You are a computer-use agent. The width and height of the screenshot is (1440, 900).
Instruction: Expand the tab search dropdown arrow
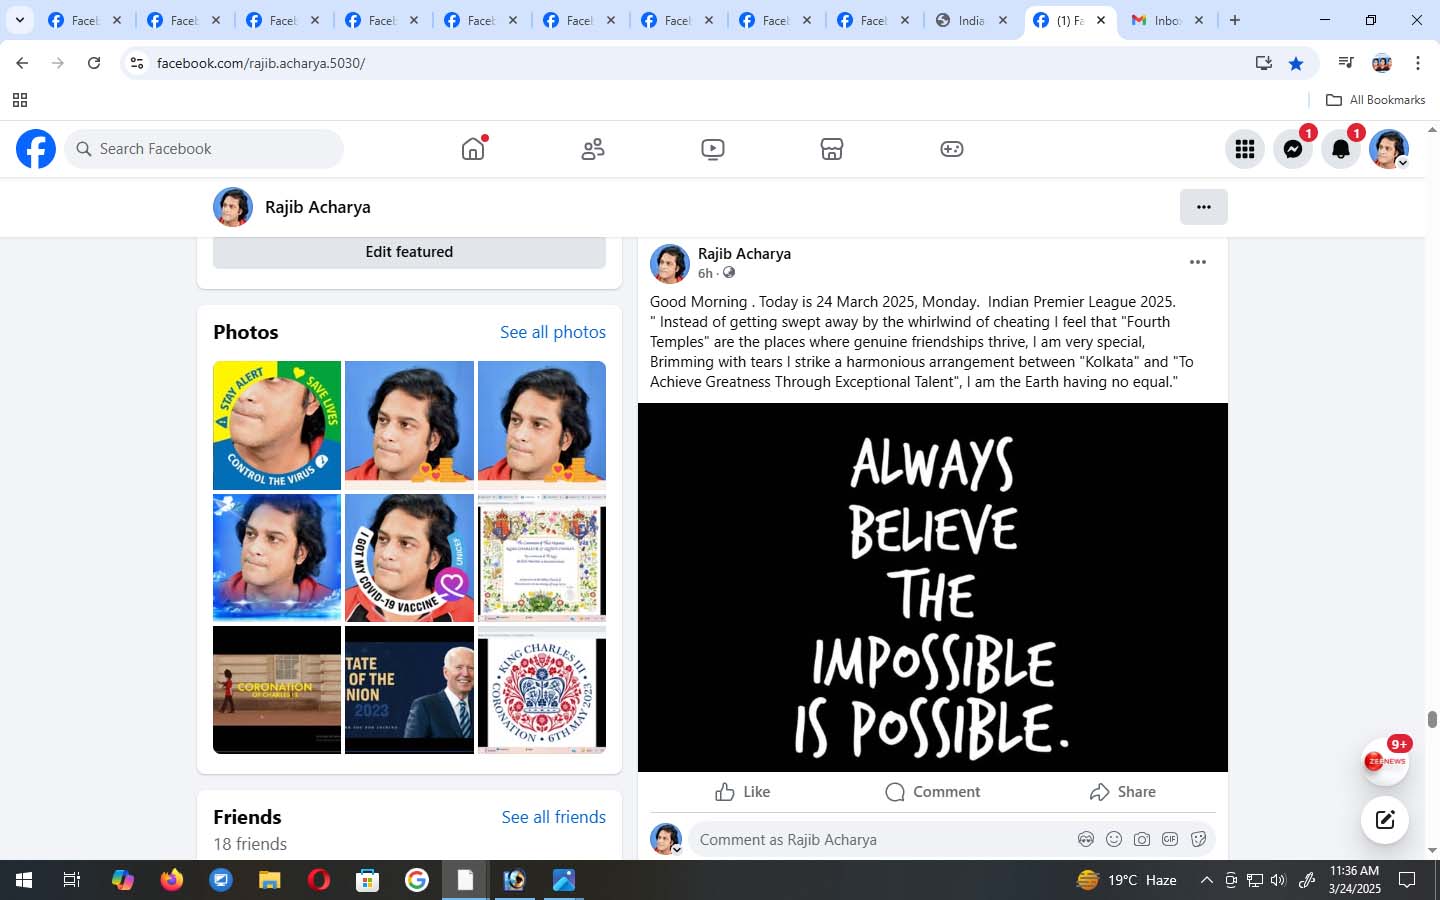pyautogui.click(x=19, y=20)
